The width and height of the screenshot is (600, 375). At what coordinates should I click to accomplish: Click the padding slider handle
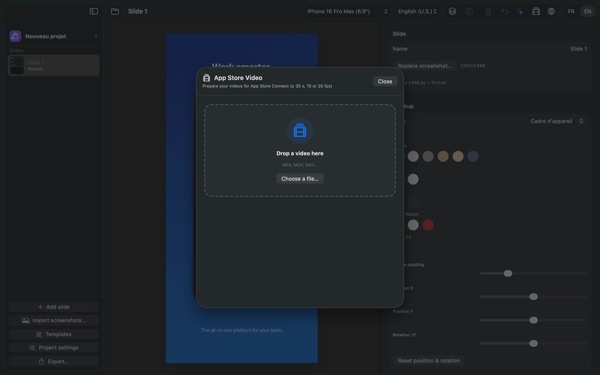coord(508,273)
